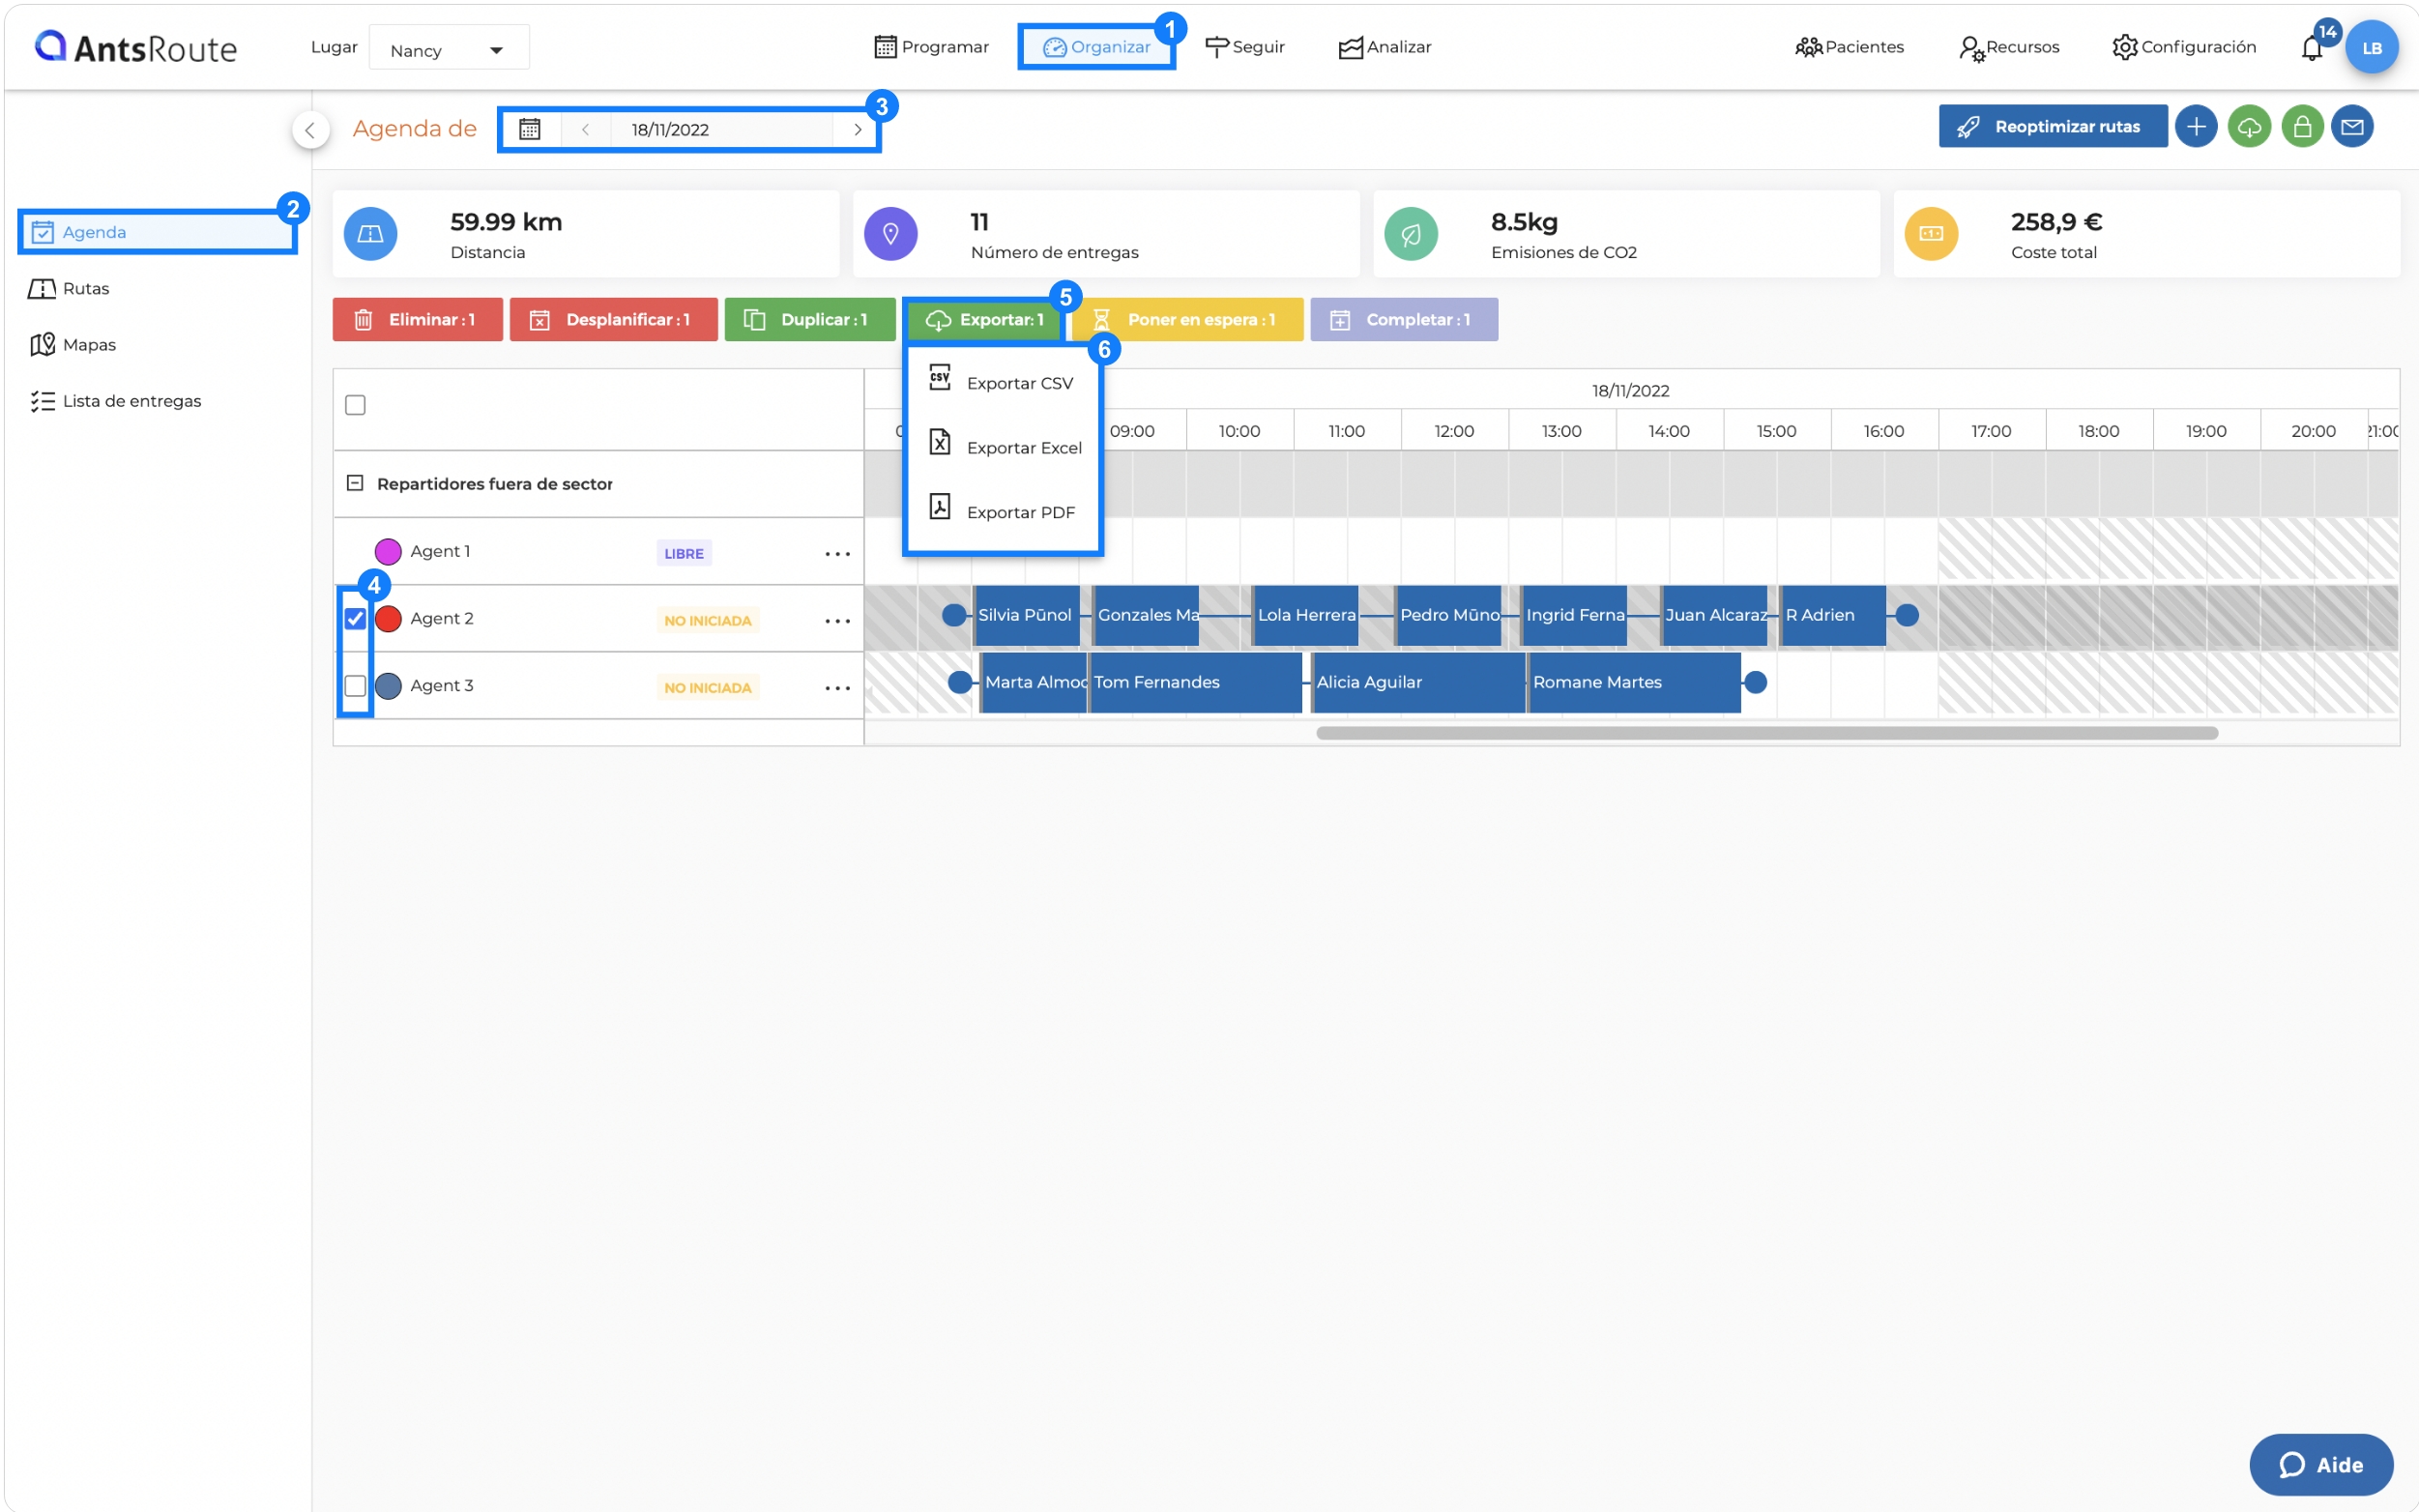This screenshot has height=1512, width=2419.
Task: Click the Poner en espera: 1 button
Action: 1187,319
